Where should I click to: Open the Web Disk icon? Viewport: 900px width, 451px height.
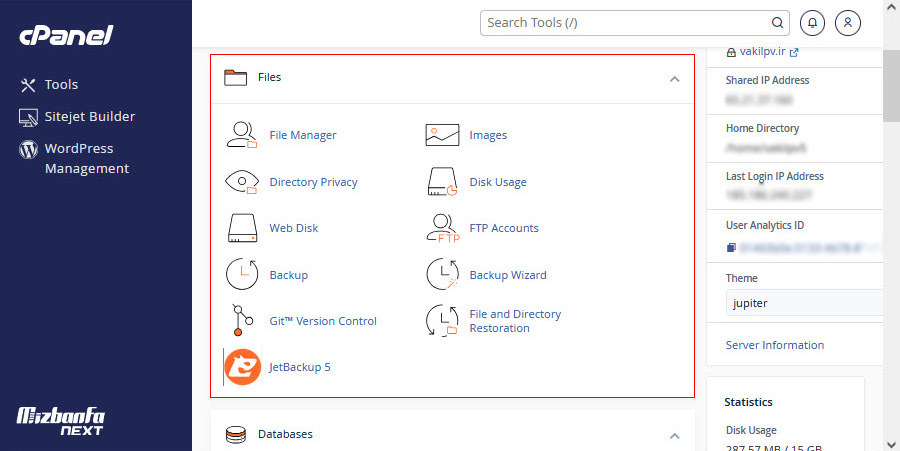point(242,228)
